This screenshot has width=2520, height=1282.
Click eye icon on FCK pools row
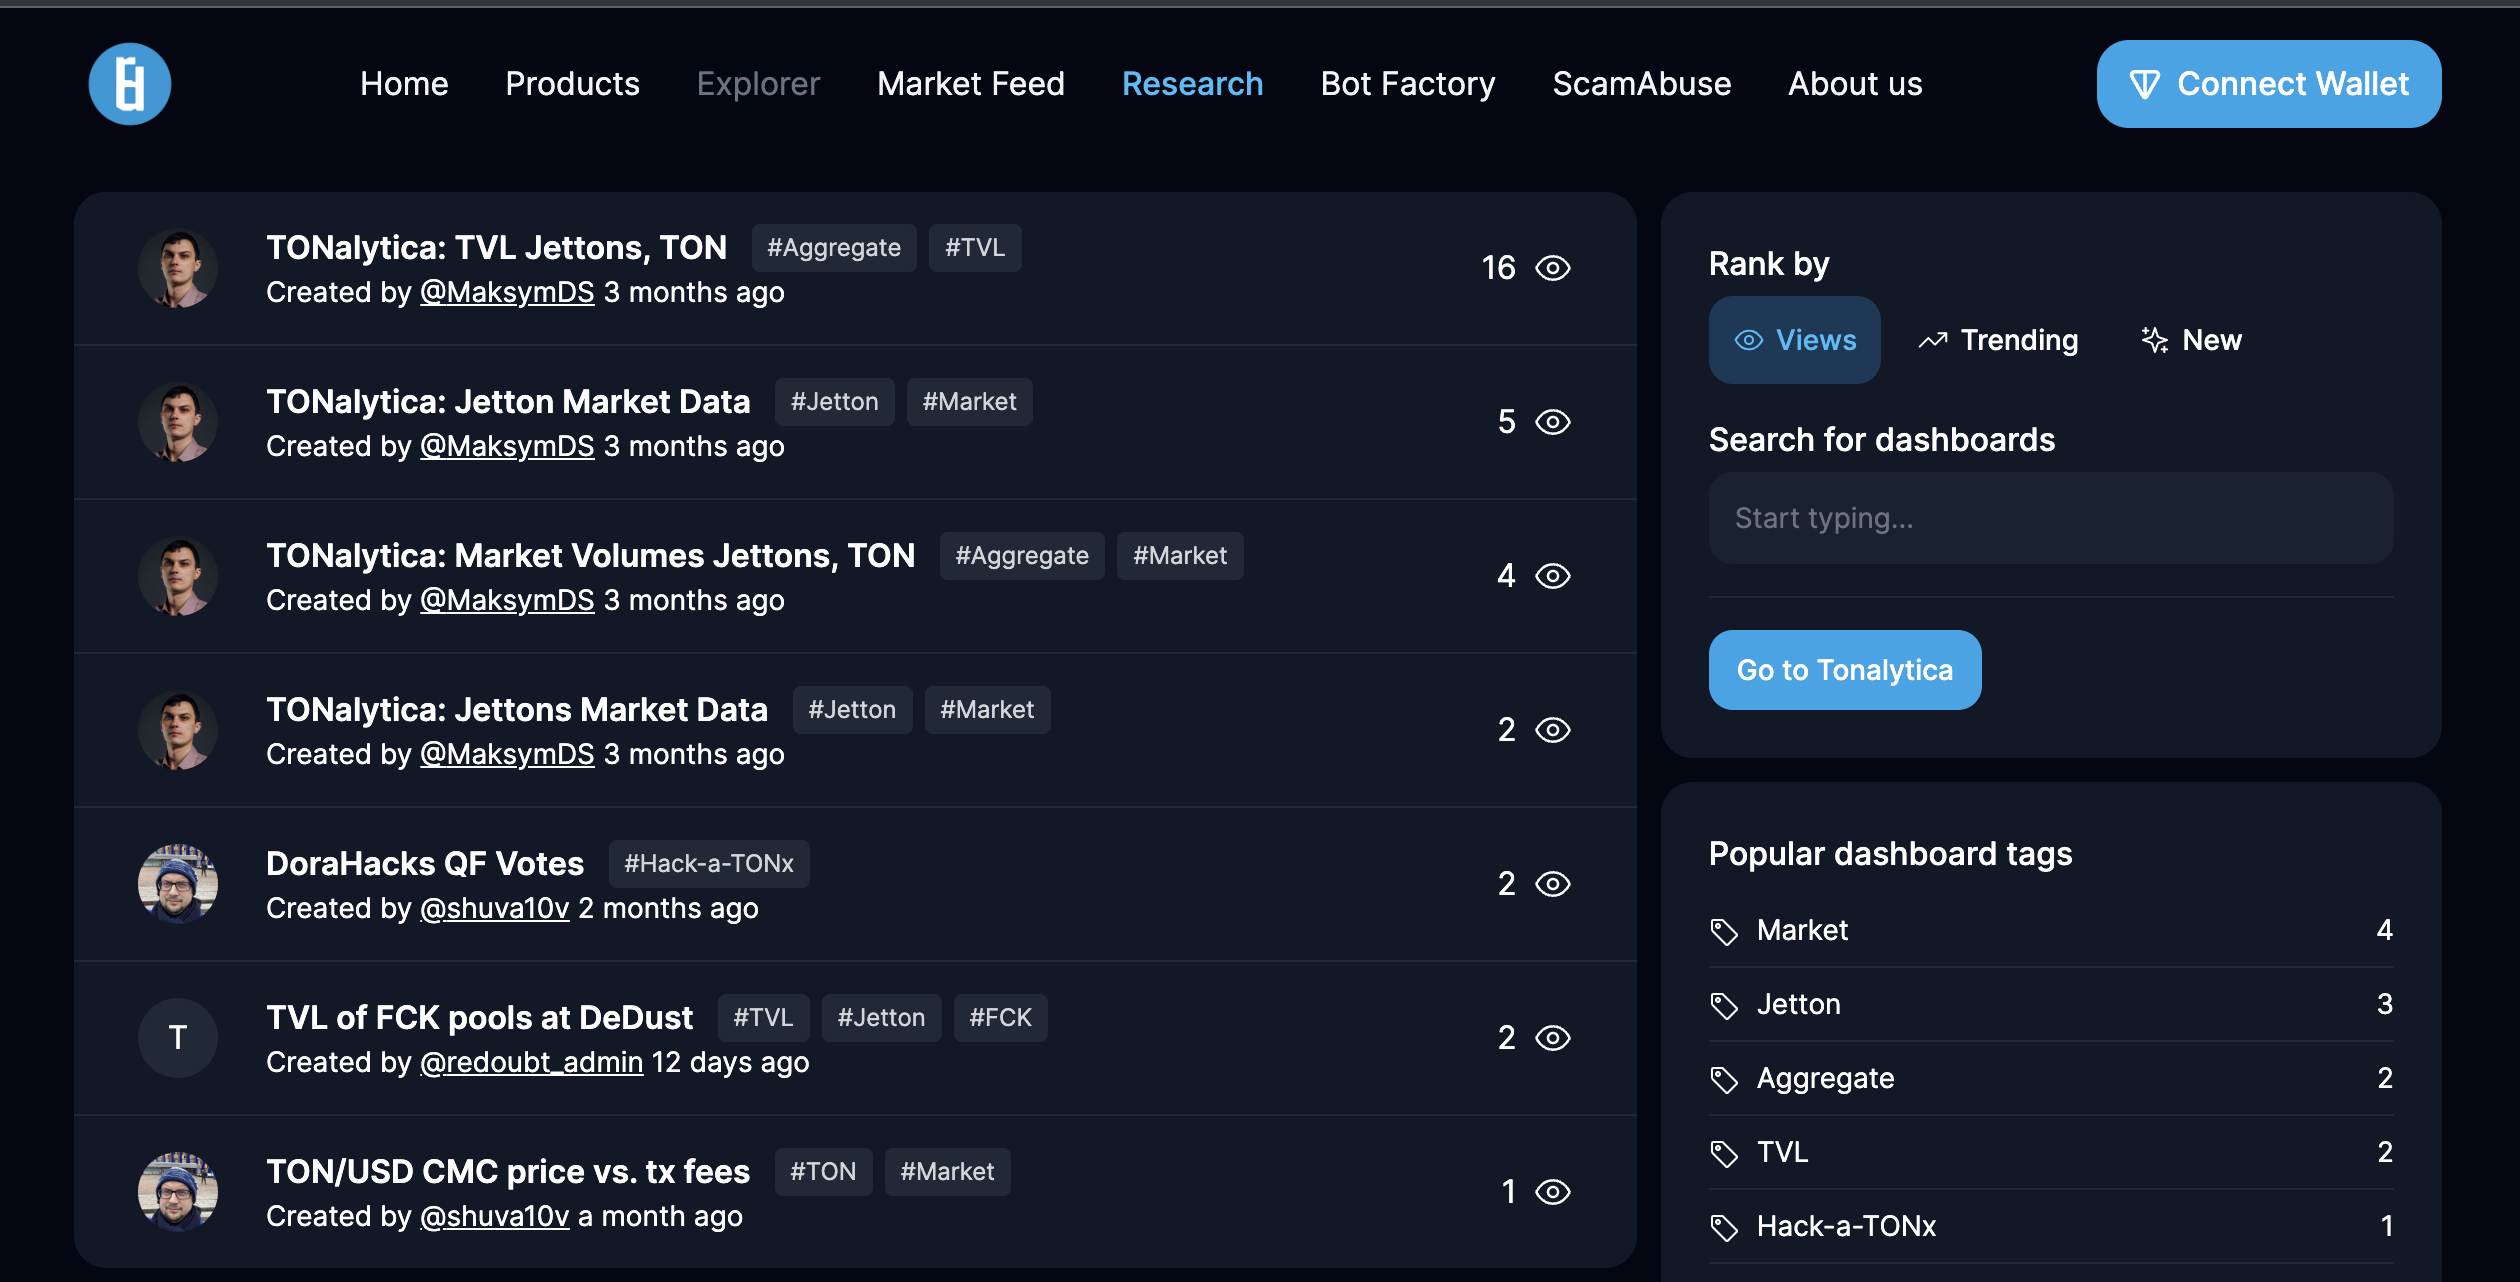click(1553, 1038)
